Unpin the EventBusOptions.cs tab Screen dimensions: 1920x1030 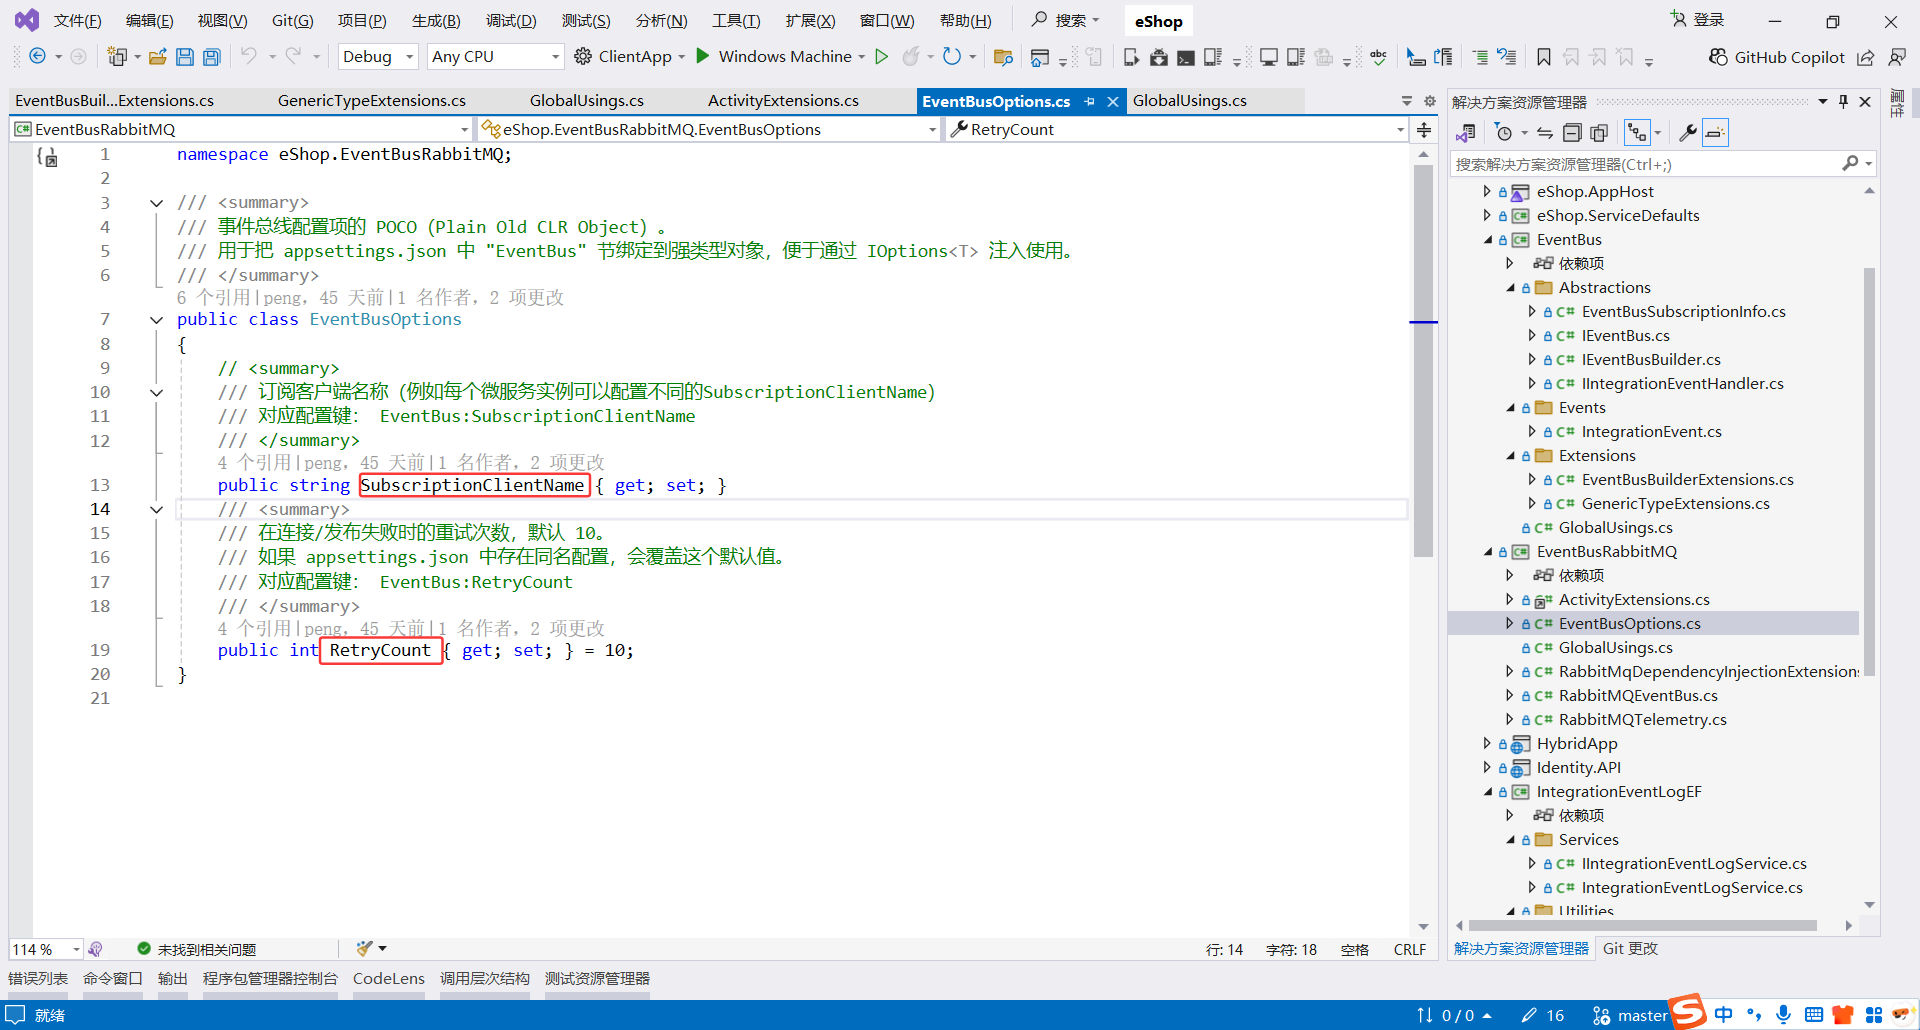click(x=1090, y=100)
